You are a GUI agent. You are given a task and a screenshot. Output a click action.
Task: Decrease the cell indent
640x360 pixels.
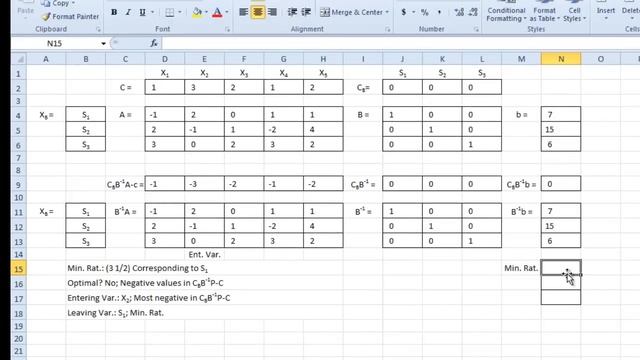pos(292,12)
